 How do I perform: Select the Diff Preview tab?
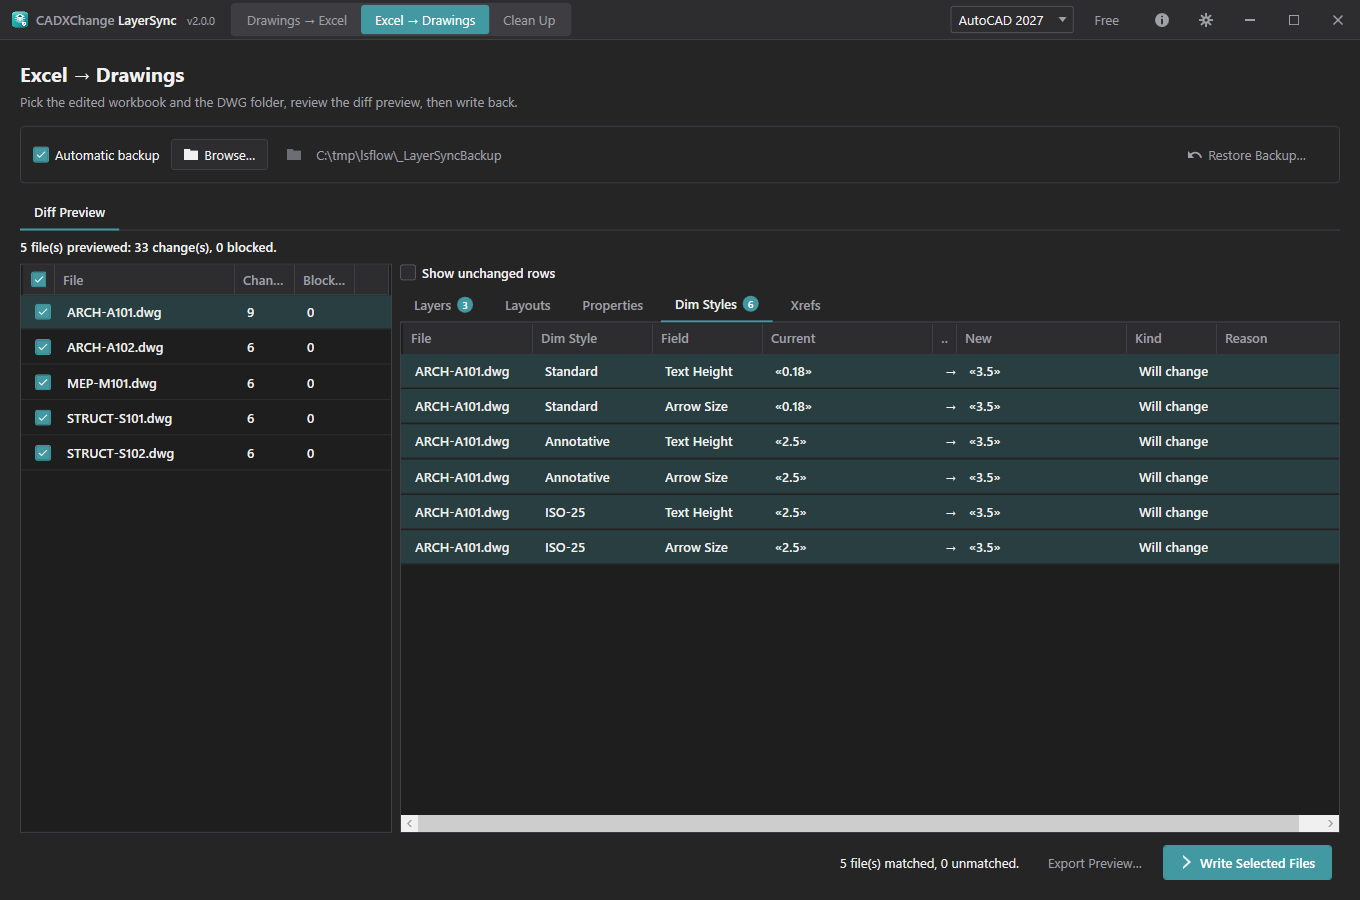click(x=69, y=212)
